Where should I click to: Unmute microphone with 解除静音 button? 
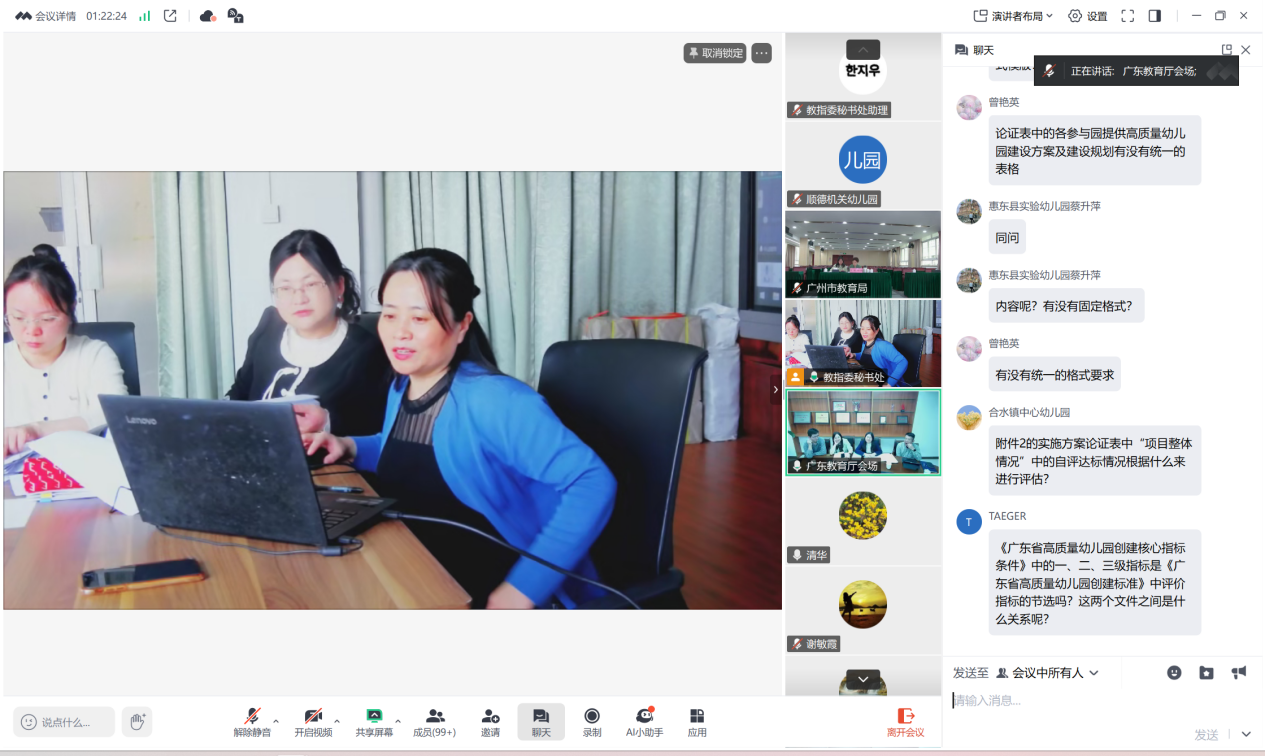click(252, 721)
